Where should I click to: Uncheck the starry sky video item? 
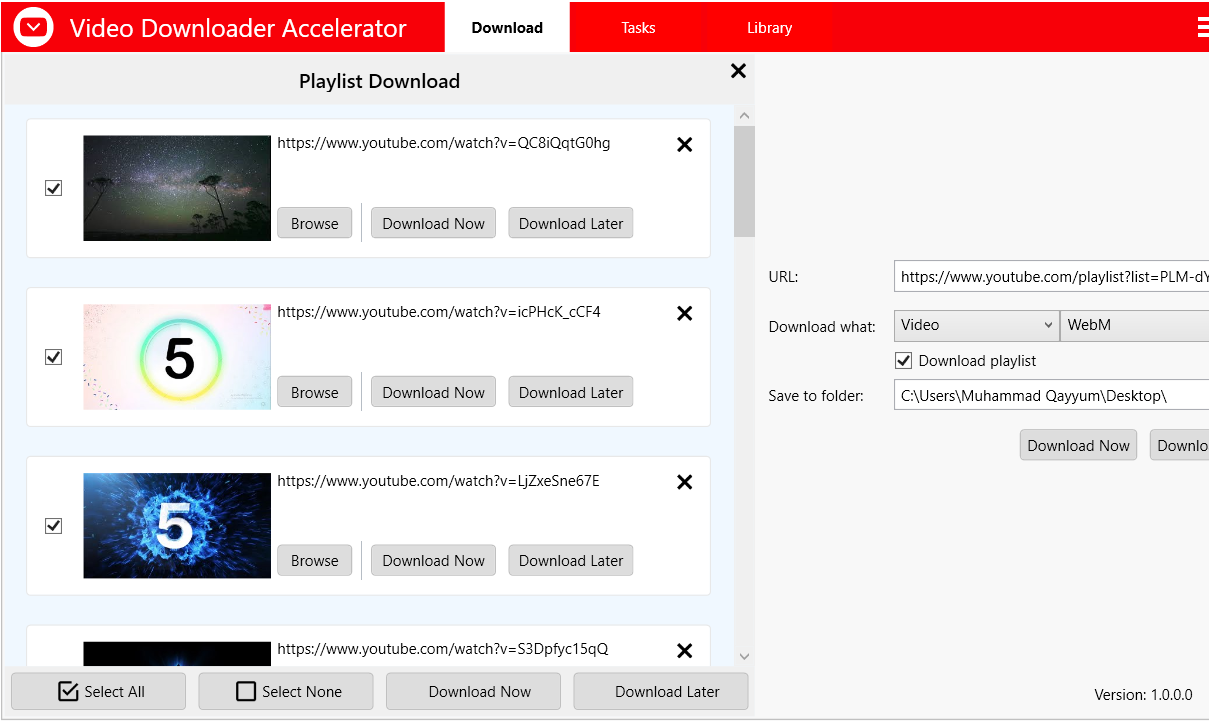pos(53,188)
